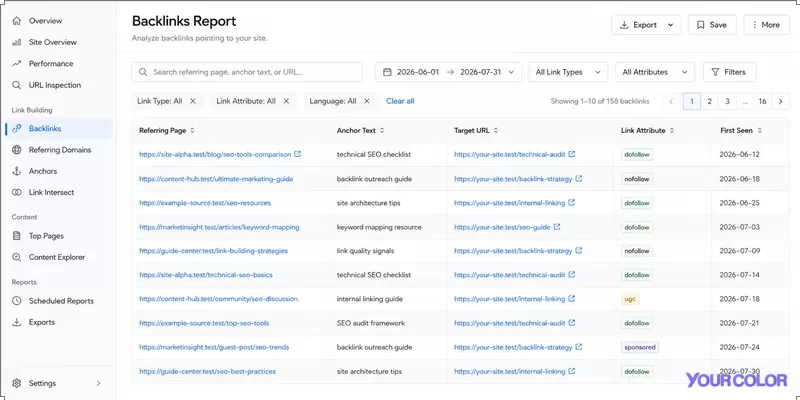
Task: Click the Scheduled Reports clock icon
Action: [17, 301]
